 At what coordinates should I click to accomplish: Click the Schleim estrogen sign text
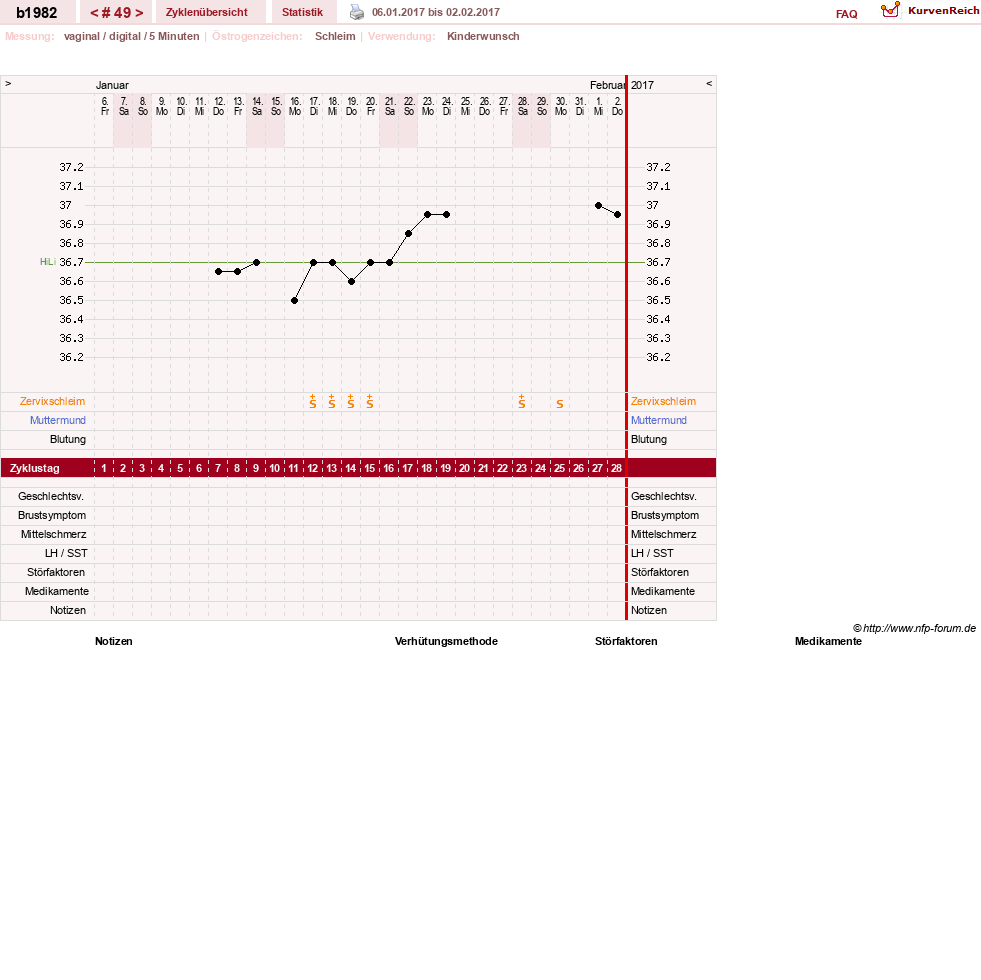coord(335,36)
